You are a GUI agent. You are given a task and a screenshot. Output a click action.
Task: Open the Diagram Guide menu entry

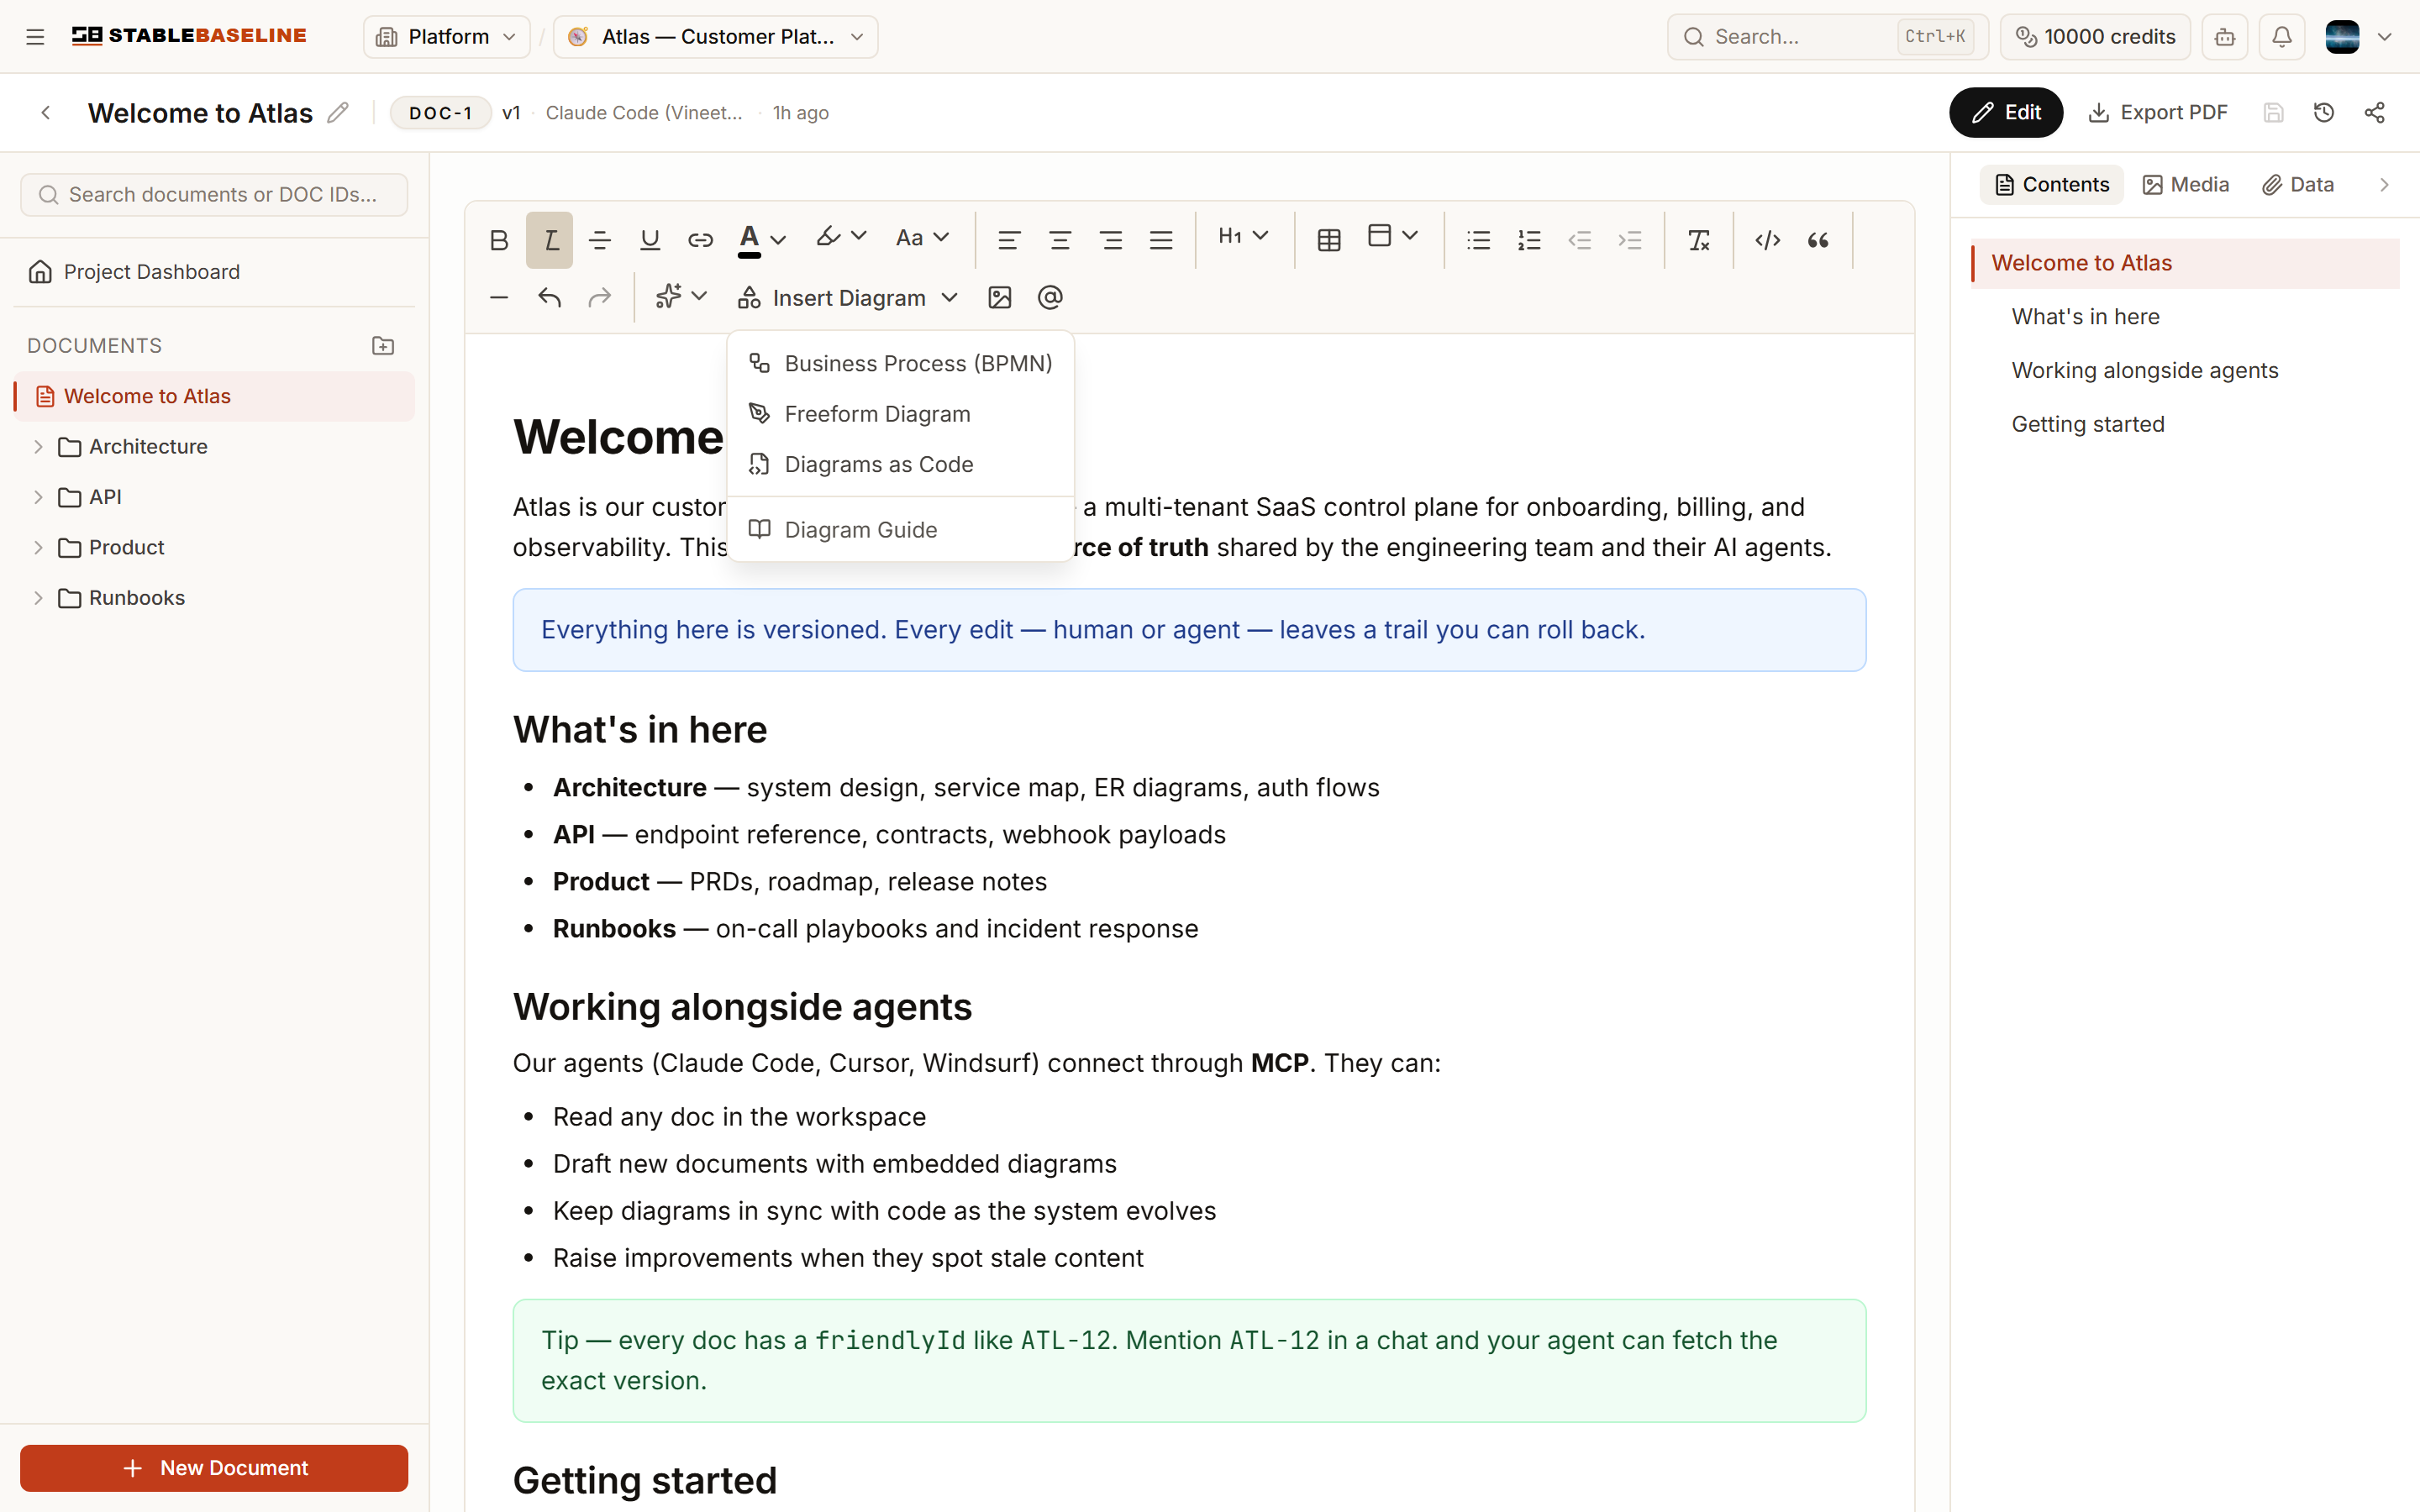pyautogui.click(x=901, y=530)
